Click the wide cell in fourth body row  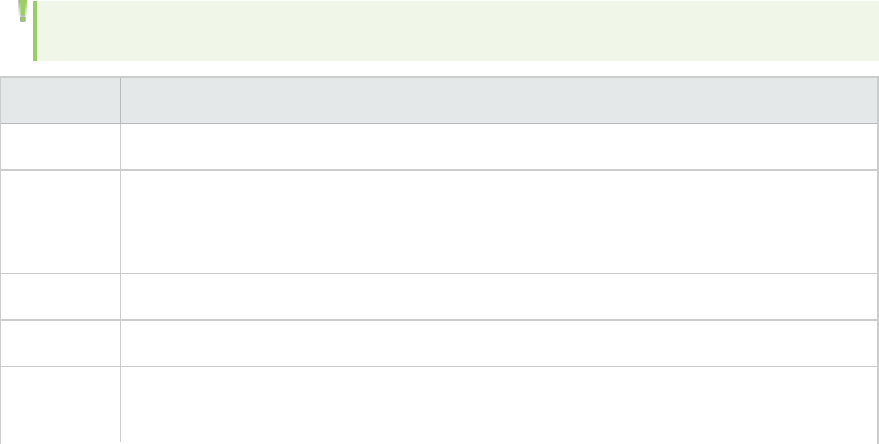click(x=499, y=343)
